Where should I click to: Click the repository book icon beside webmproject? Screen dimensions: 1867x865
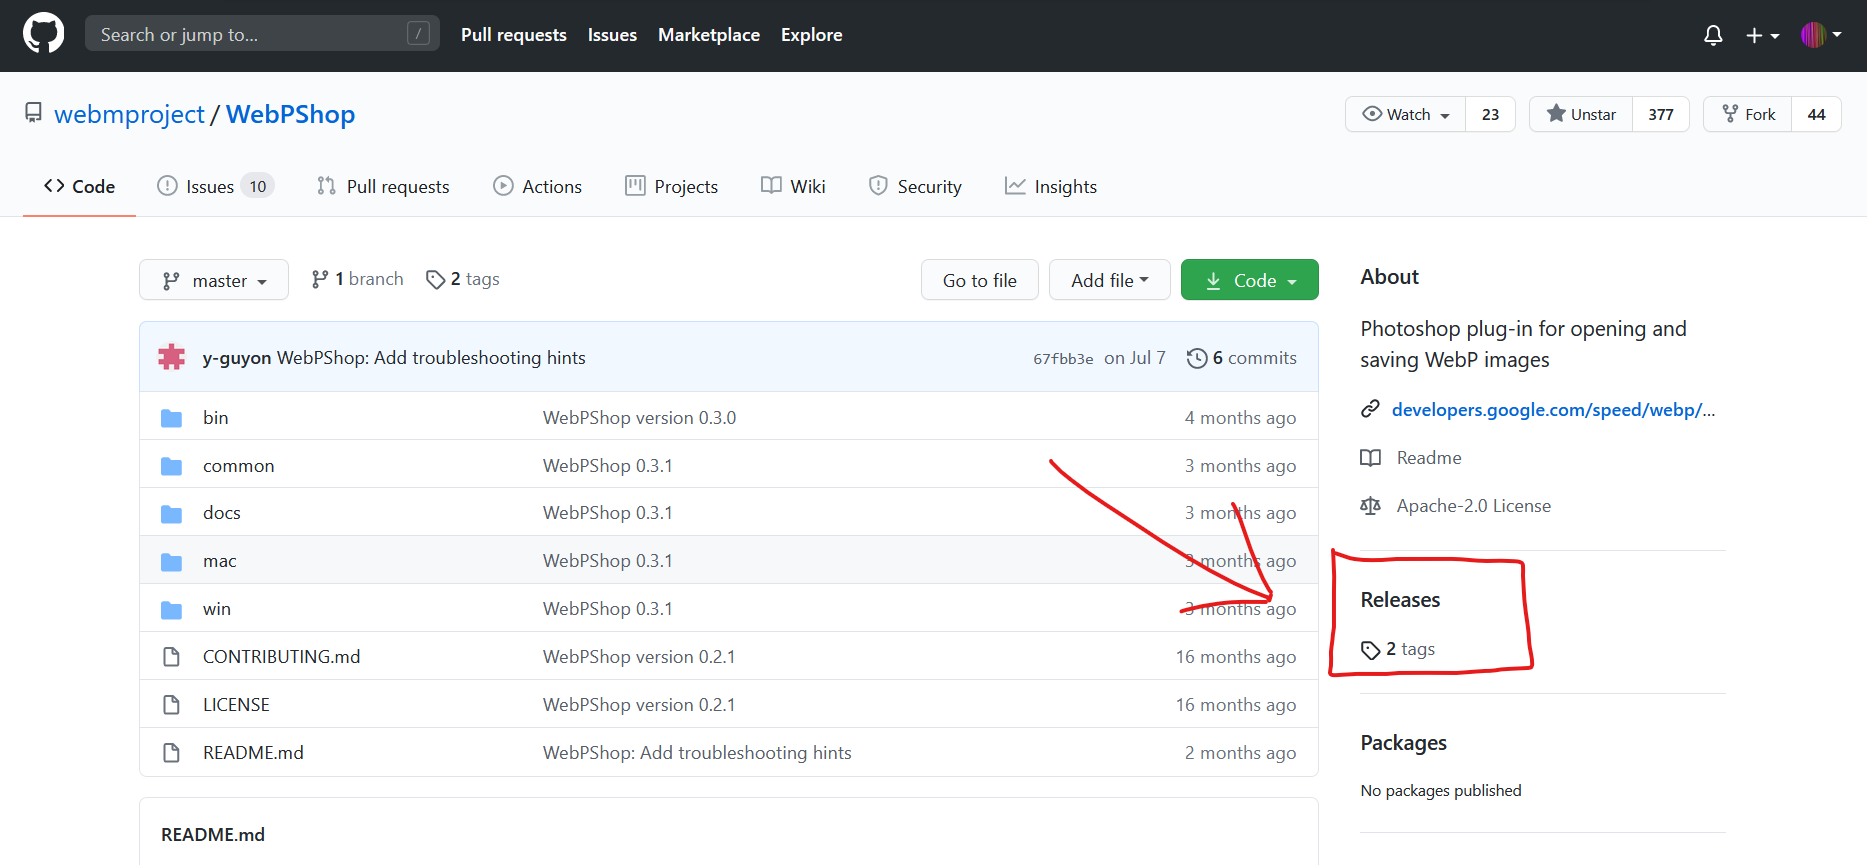point(34,112)
